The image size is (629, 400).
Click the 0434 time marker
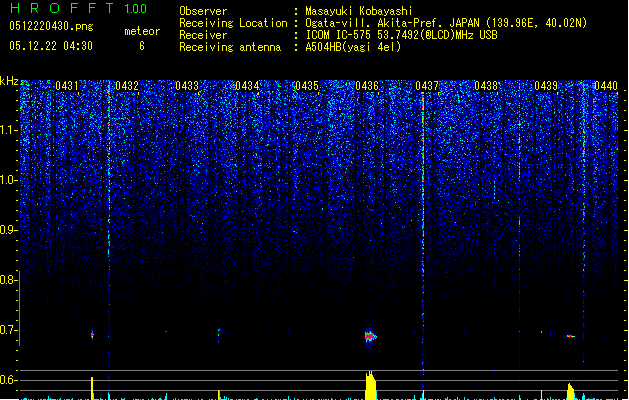[x=247, y=86]
